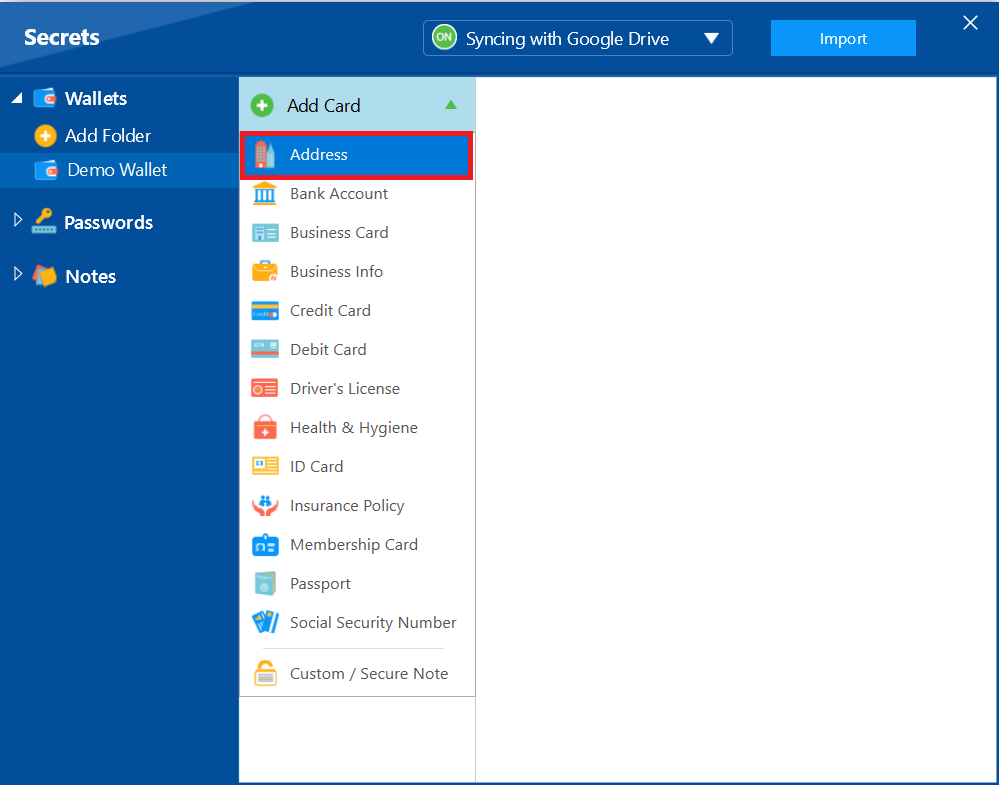Click the Credit Card icon
The width and height of the screenshot is (999, 785).
(x=264, y=311)
